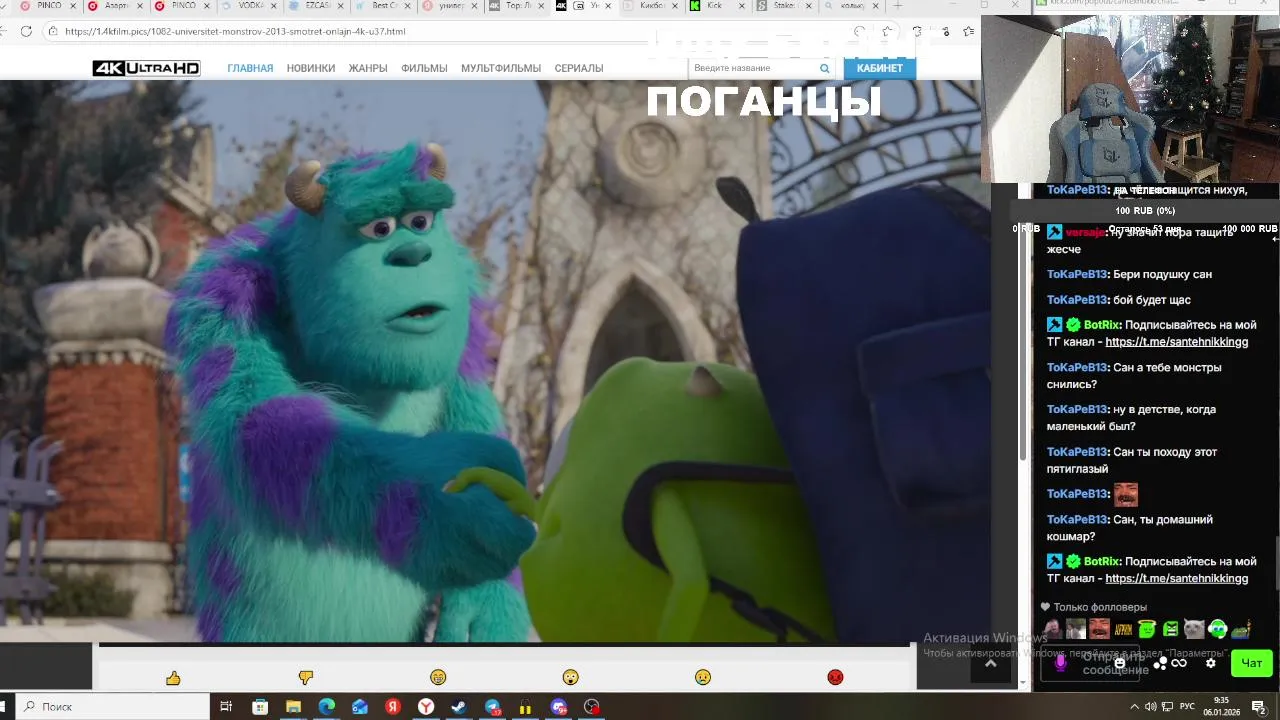The height and width of the screenshot is (720, 1280).
Task: Pick the sad face emoji reaction
Action: (703, 678)
